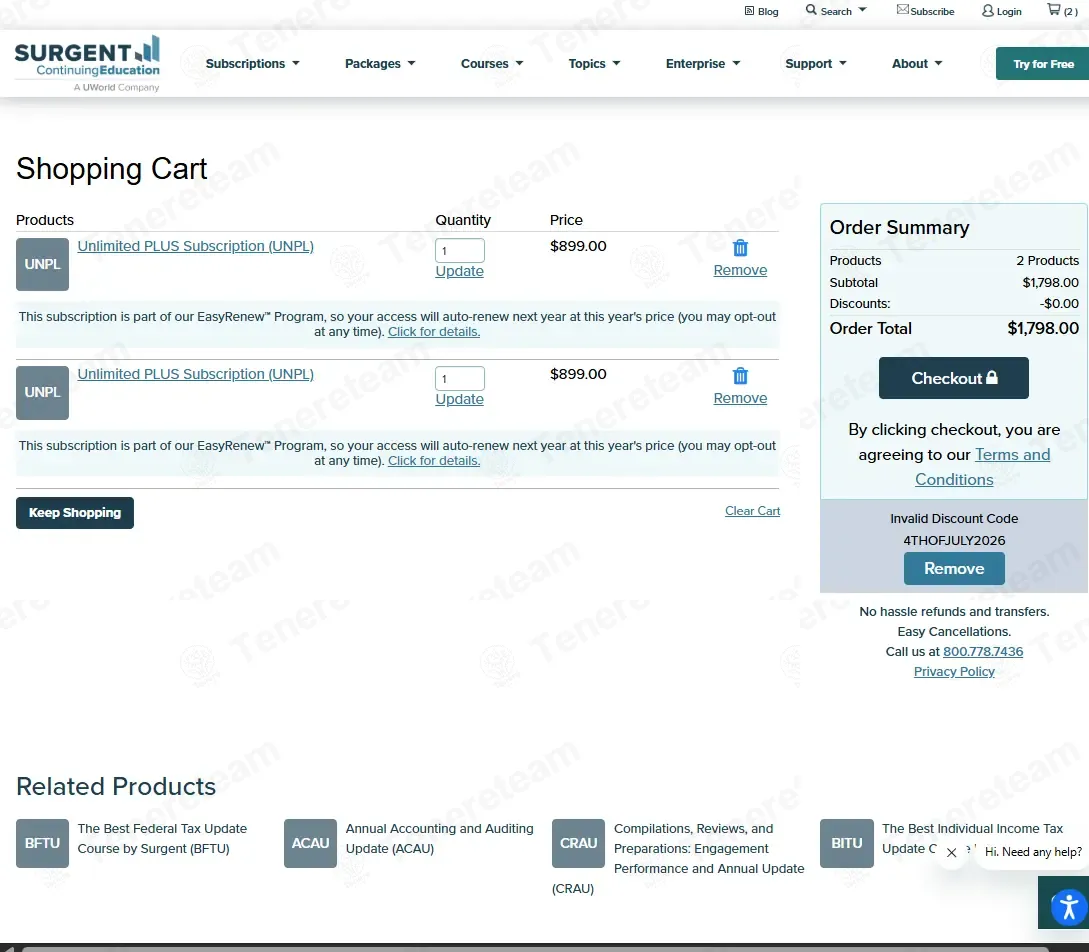
Task: Open the shopping cart icon showing (2)
Action: click(x=1062, y=10)
